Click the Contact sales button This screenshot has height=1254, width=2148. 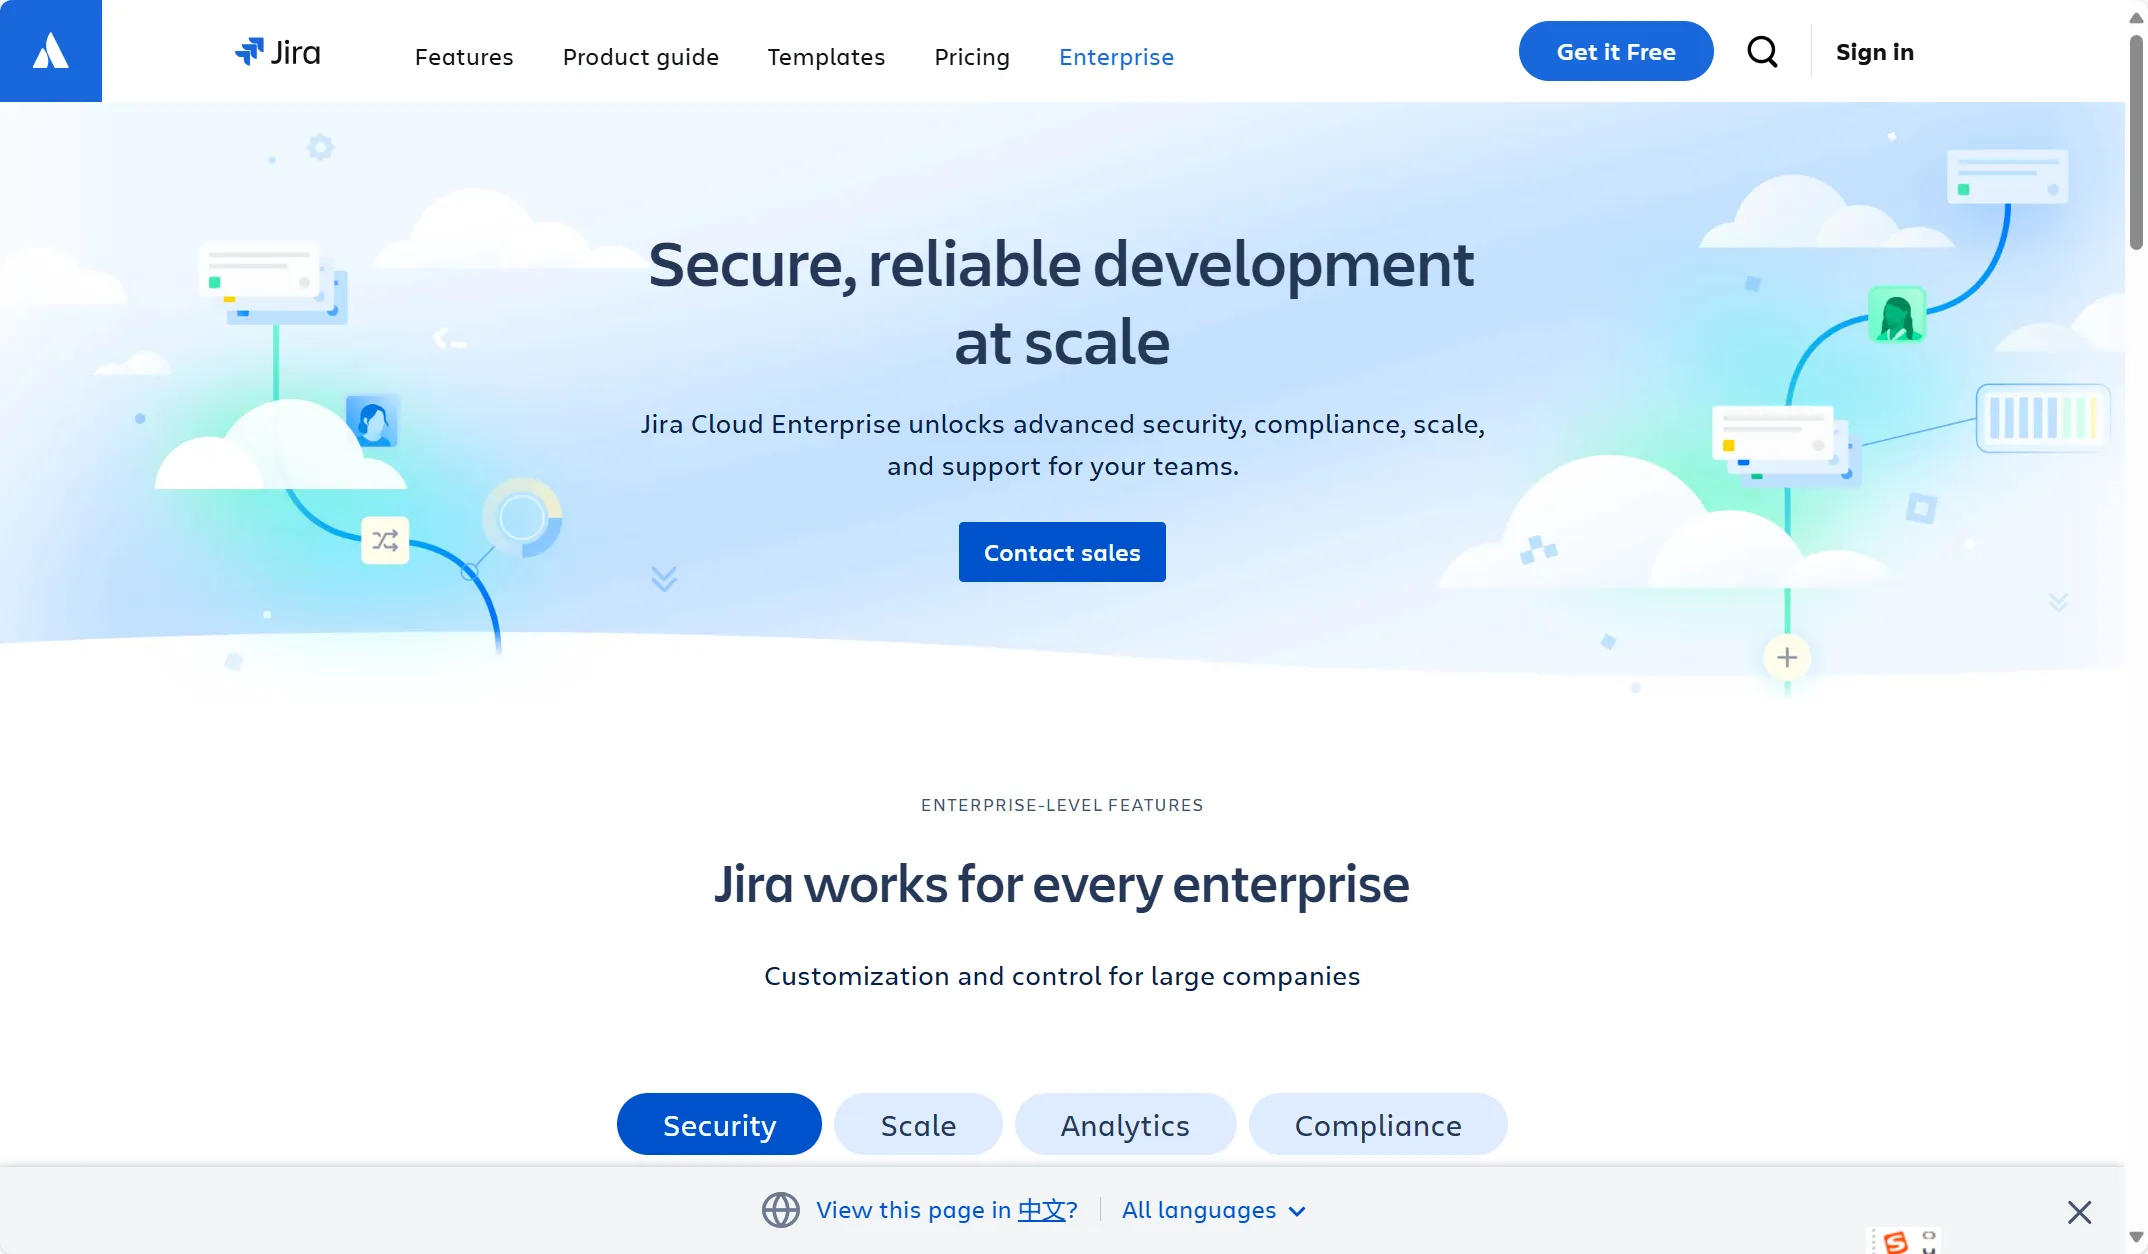click(x=1061, y=551)
